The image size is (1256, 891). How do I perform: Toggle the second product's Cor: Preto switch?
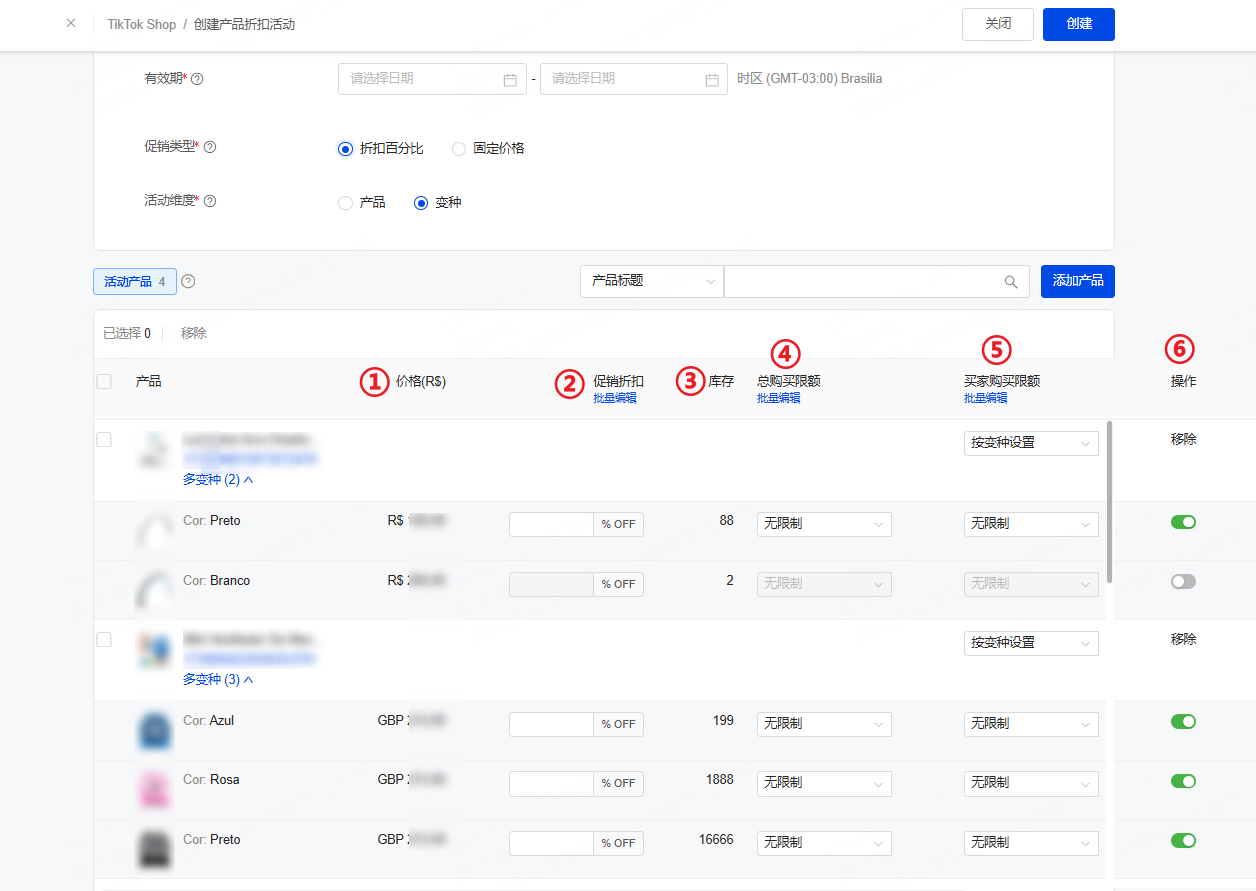[x=1183, y=841]
